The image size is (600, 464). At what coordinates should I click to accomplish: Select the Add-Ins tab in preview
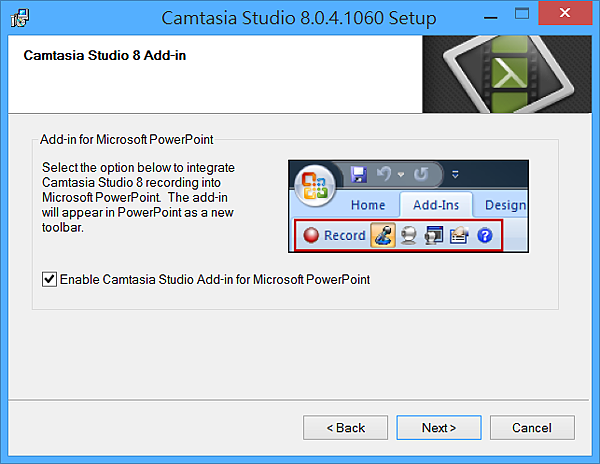point(436,205)
